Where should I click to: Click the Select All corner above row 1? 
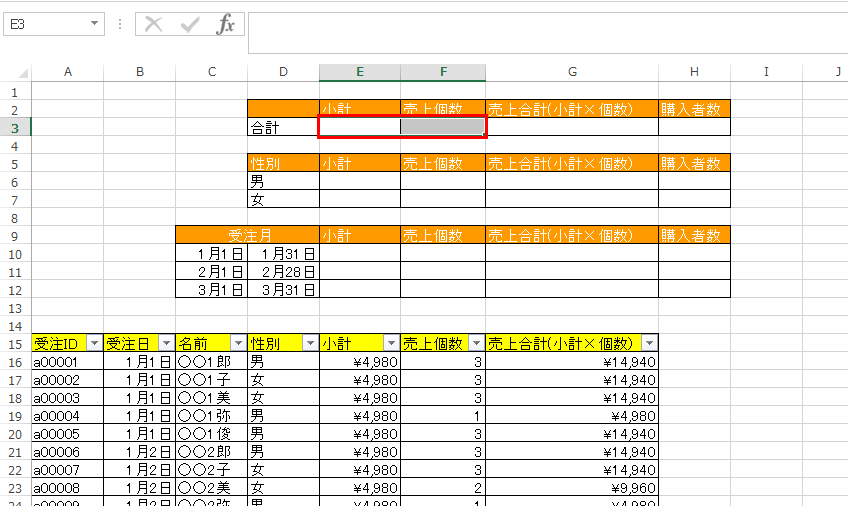click(x=16, y=72)
